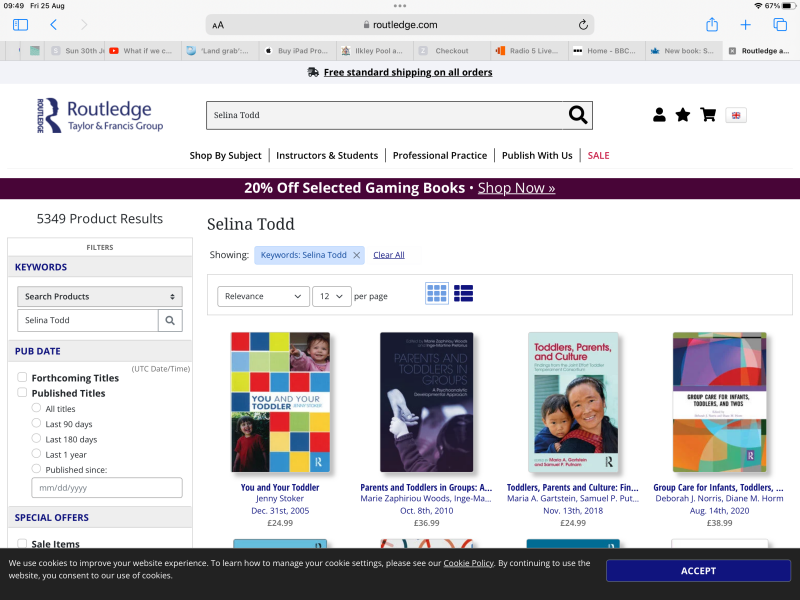Open the three-dots multitasking menu at top

coord(400,6)
